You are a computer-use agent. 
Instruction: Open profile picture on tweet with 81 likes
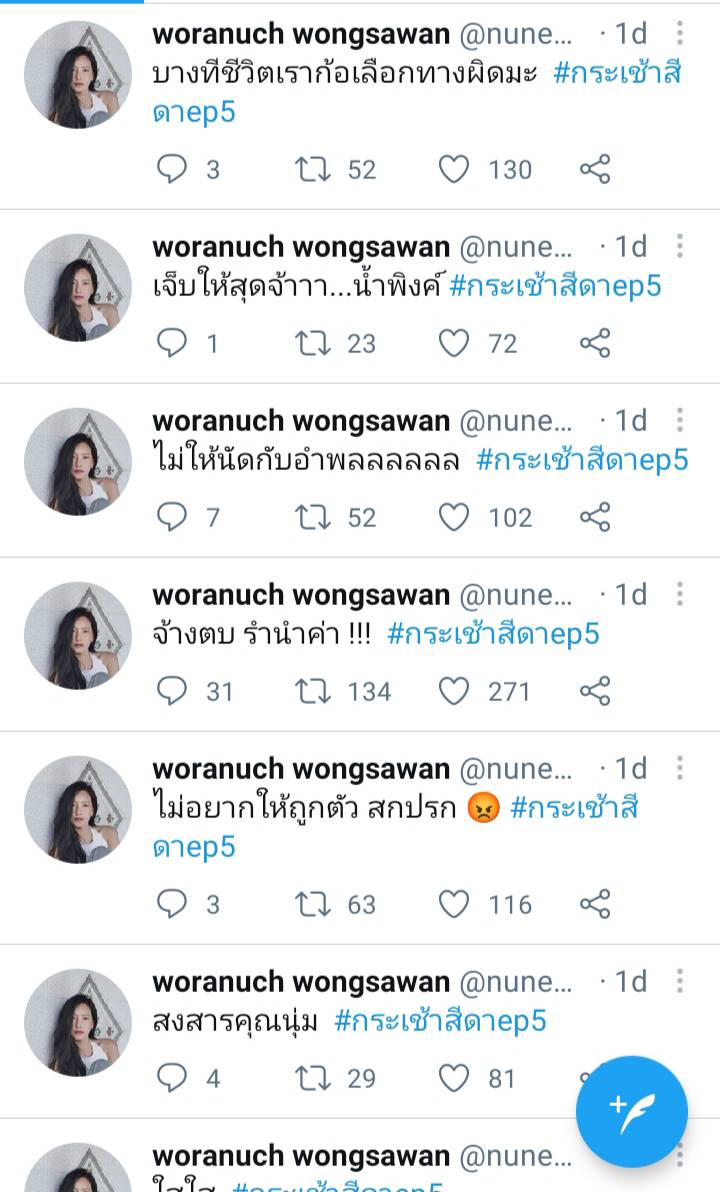click(78, 1022)
